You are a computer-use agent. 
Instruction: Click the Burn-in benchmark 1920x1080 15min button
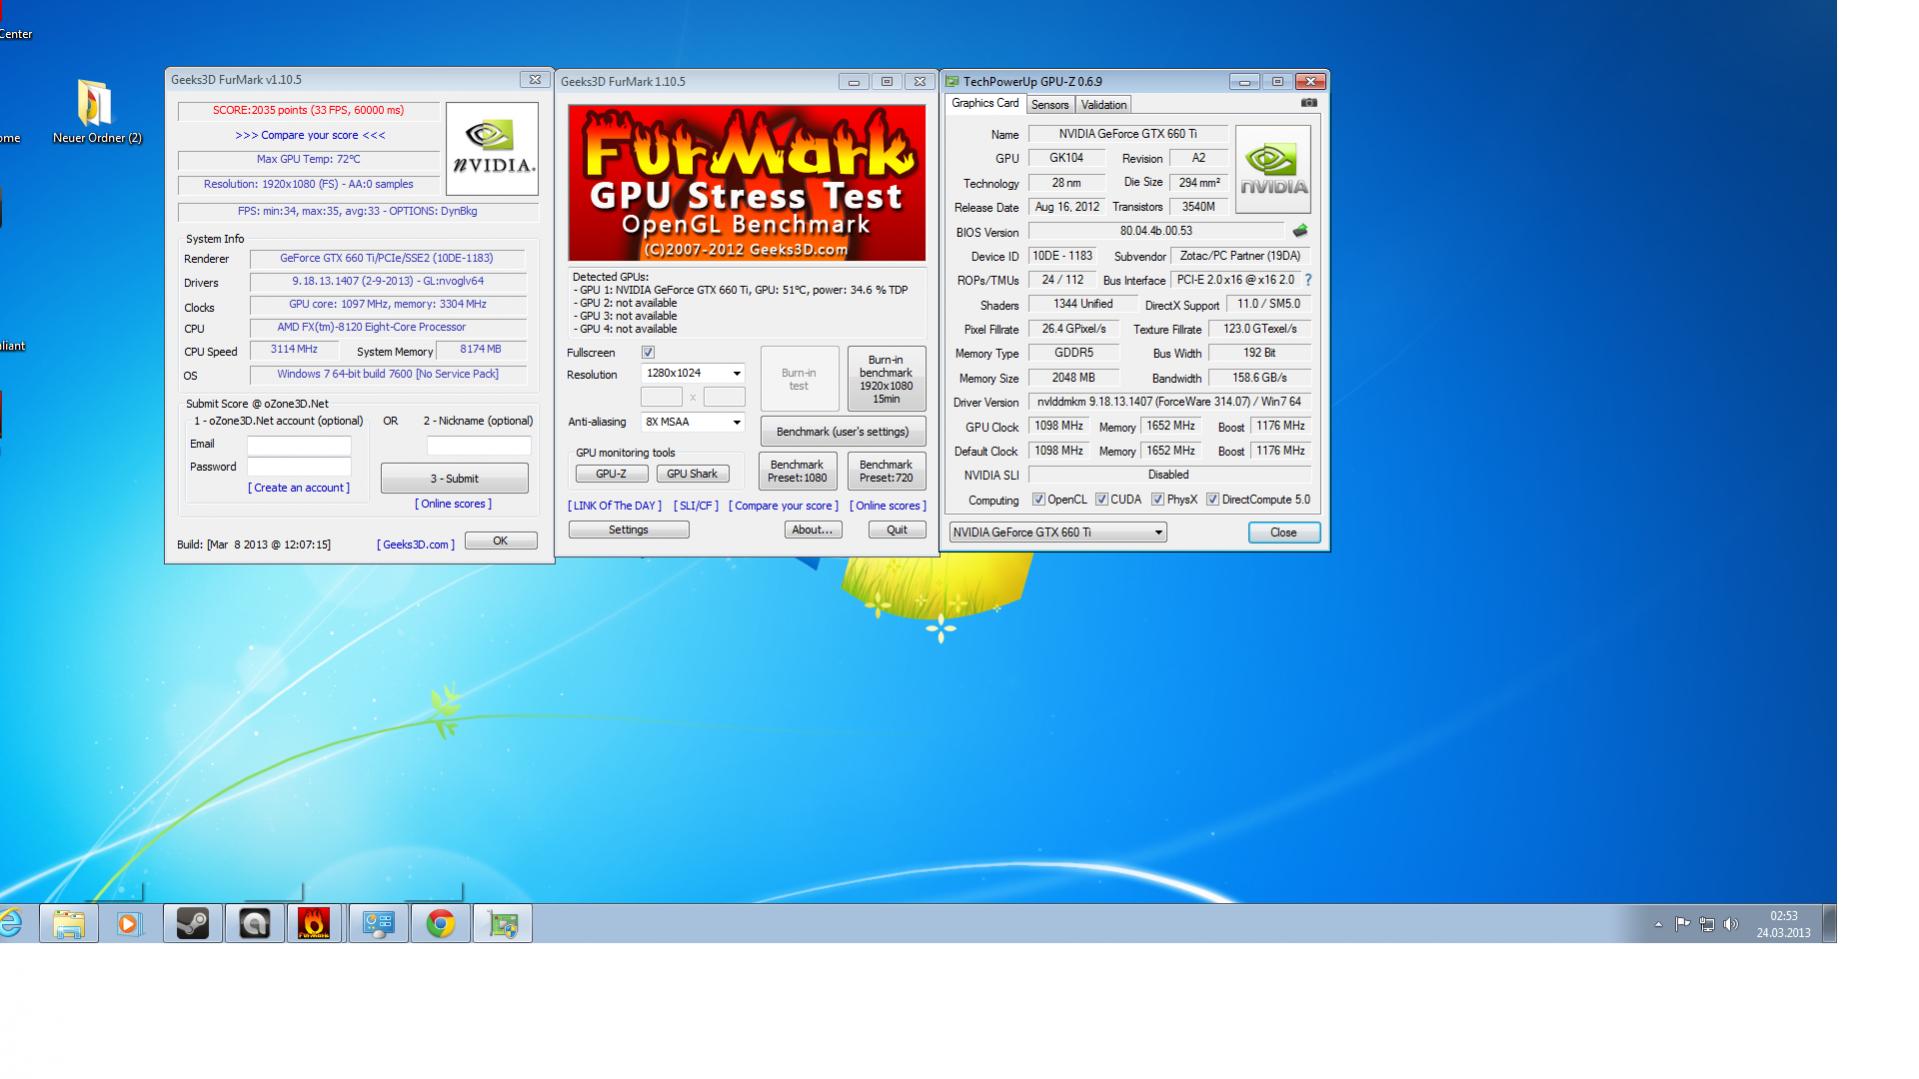click(886, 379)
